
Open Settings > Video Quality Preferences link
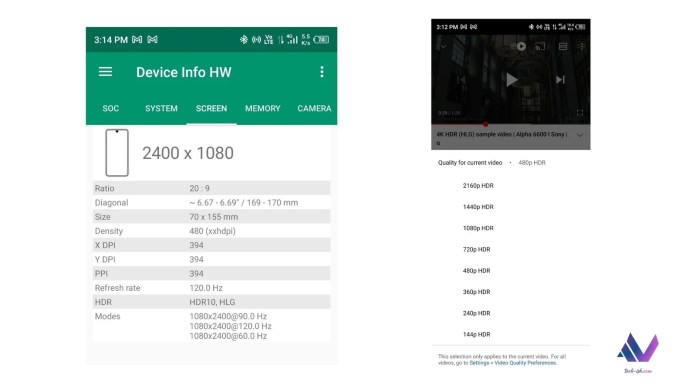click(513, 363)
